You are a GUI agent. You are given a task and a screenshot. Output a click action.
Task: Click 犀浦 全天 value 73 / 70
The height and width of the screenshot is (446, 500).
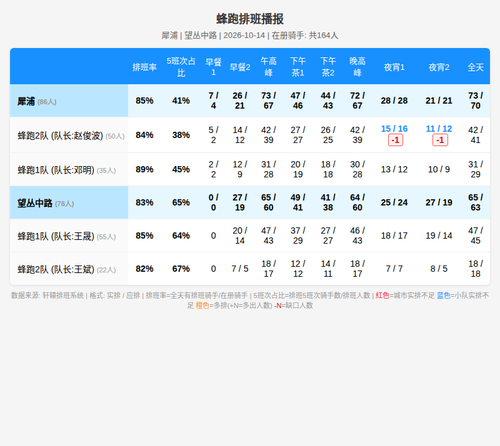click(475, 101)
